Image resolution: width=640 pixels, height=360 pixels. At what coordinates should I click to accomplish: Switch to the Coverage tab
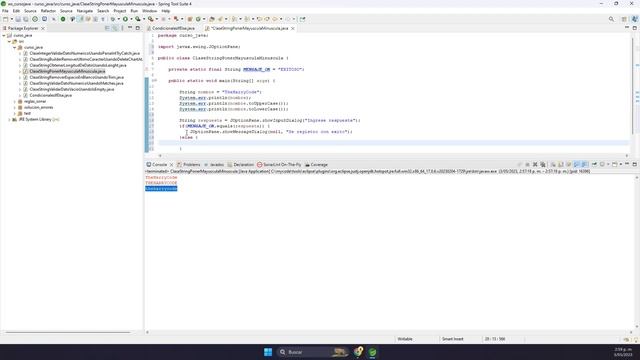(316, 164)
